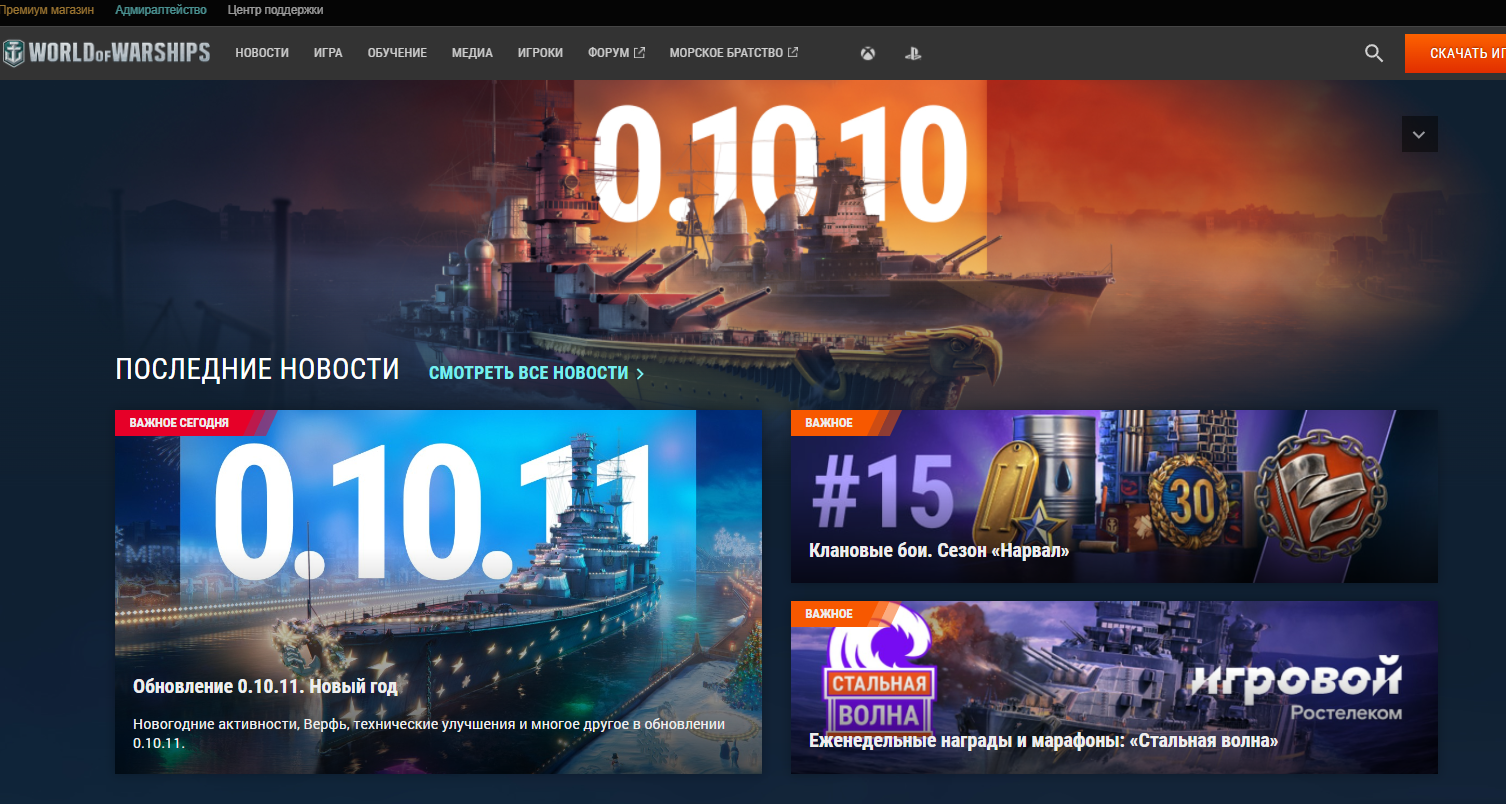Open the МЕДИА menu
This screenshot has height=804, width=1506.
472,53
